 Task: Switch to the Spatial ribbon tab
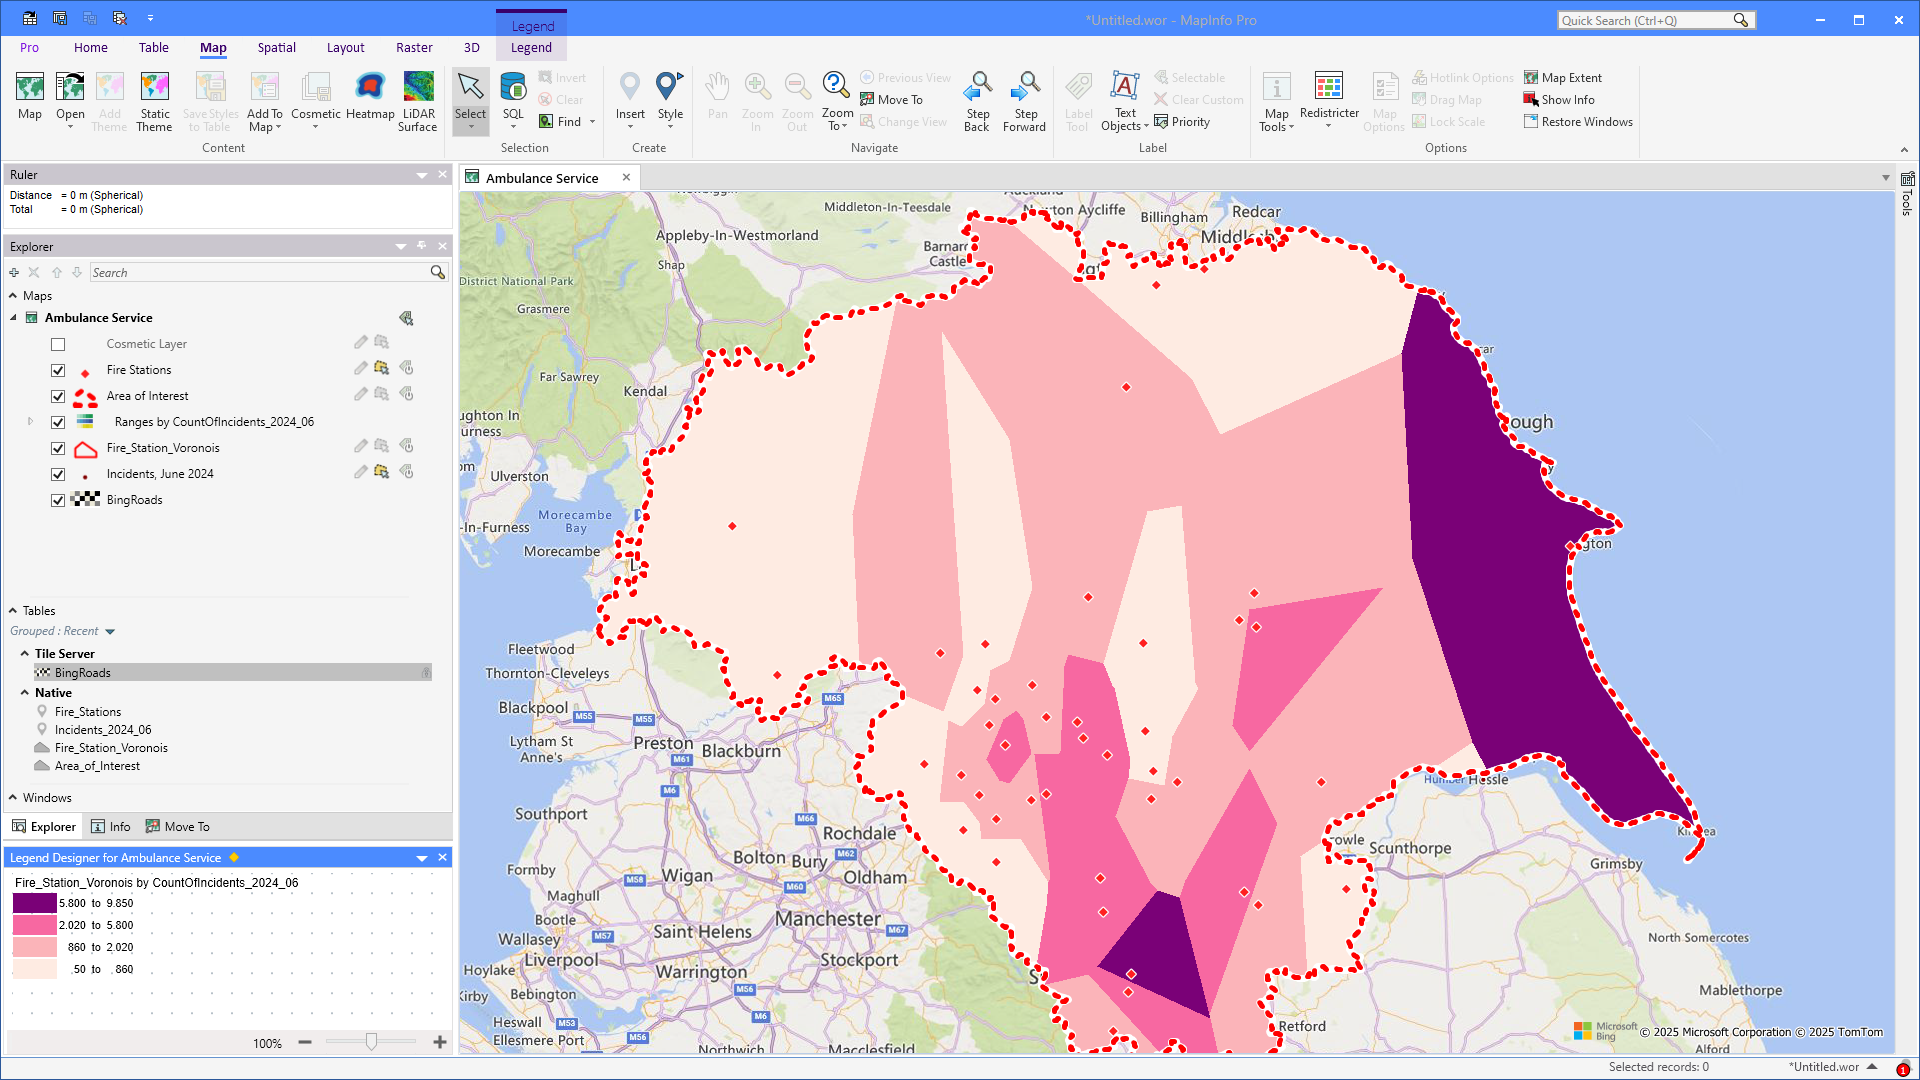pos(276,47)
